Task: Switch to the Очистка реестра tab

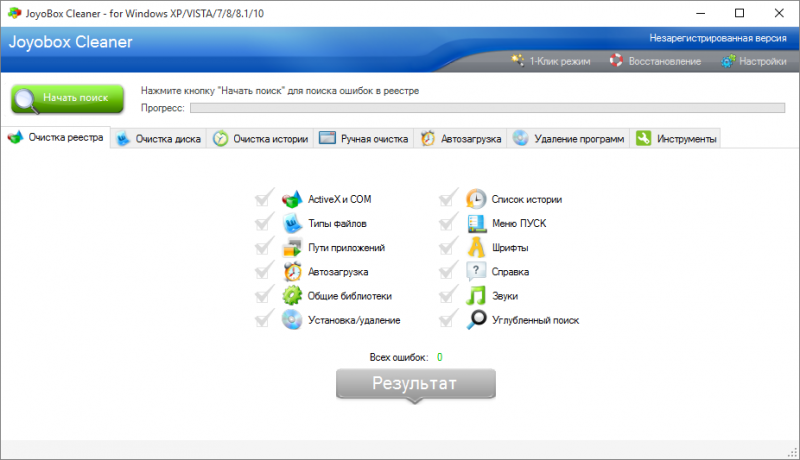Action: [x=56, y=138]
